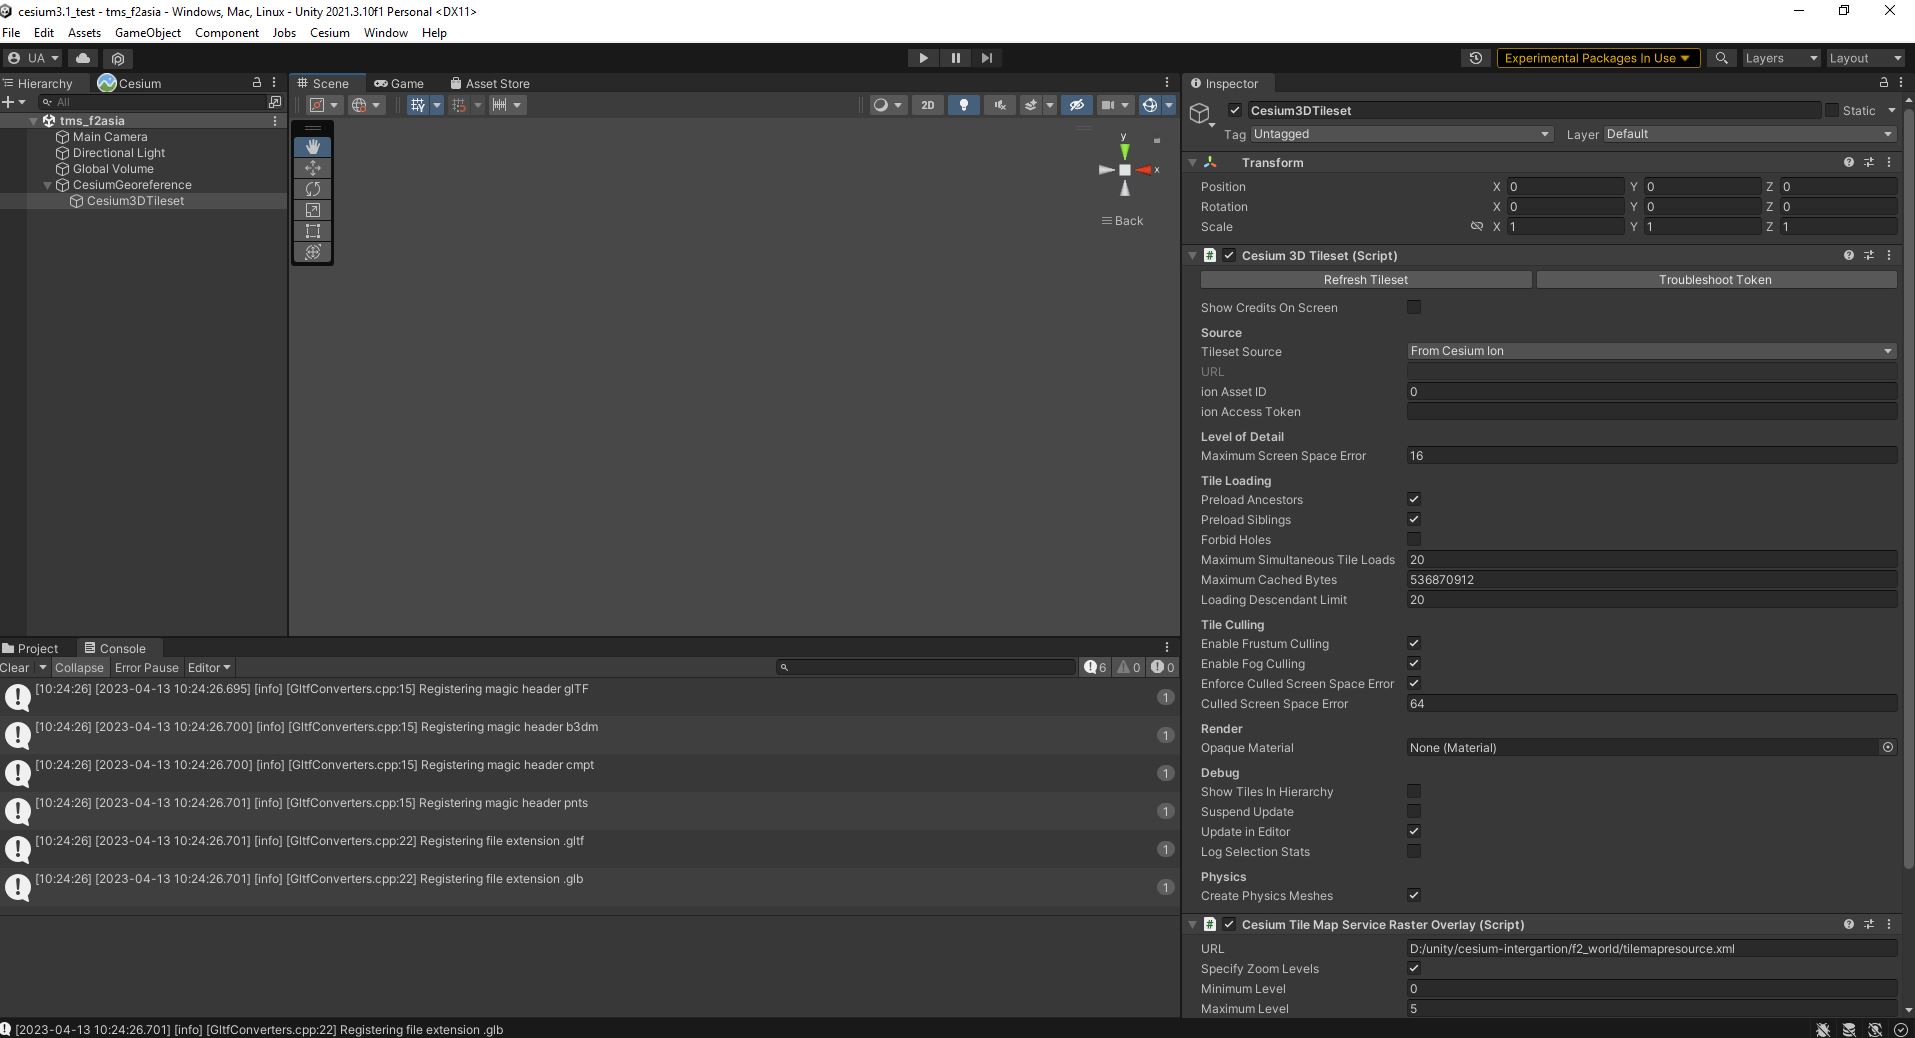This screenshot has width=1915, height=1038.
Task: Select the Rotate tool
Action: [313, 189]
